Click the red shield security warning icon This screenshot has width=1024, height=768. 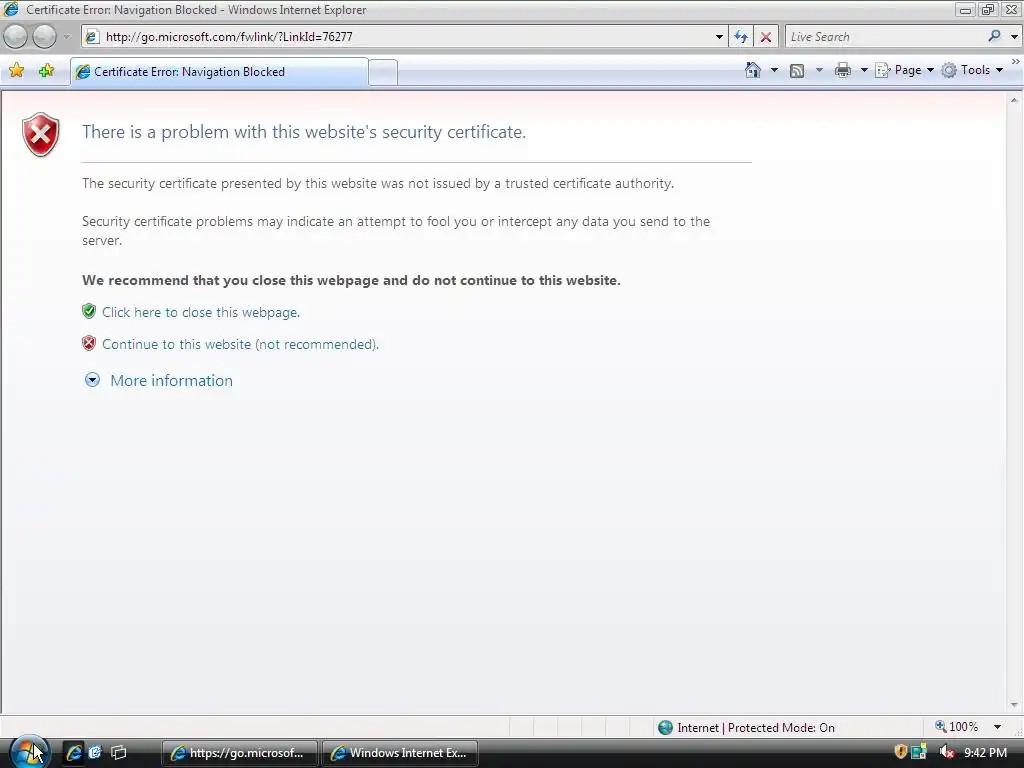coord(40,135)
